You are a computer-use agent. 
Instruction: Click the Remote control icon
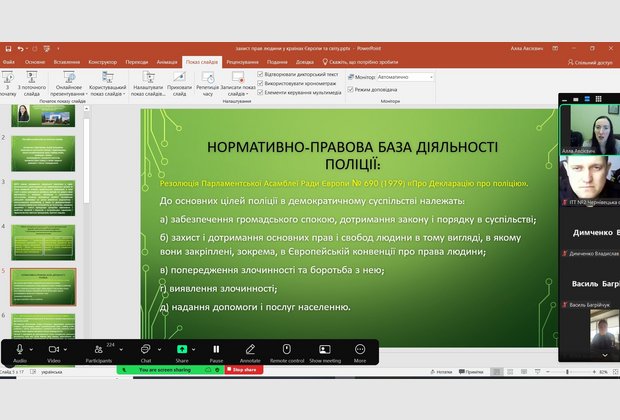point(287,349)
